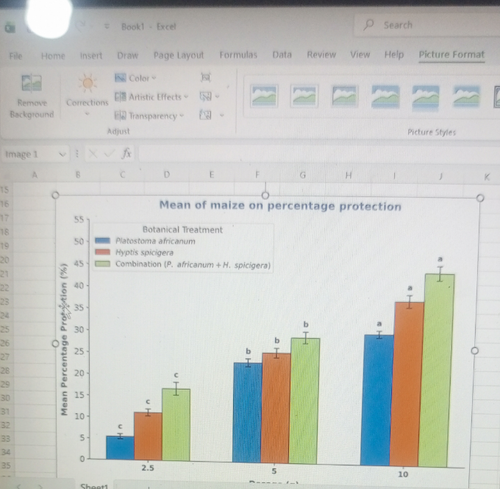
Task: Open the Artistic Effects dropdown
Action: coord(152,97)
